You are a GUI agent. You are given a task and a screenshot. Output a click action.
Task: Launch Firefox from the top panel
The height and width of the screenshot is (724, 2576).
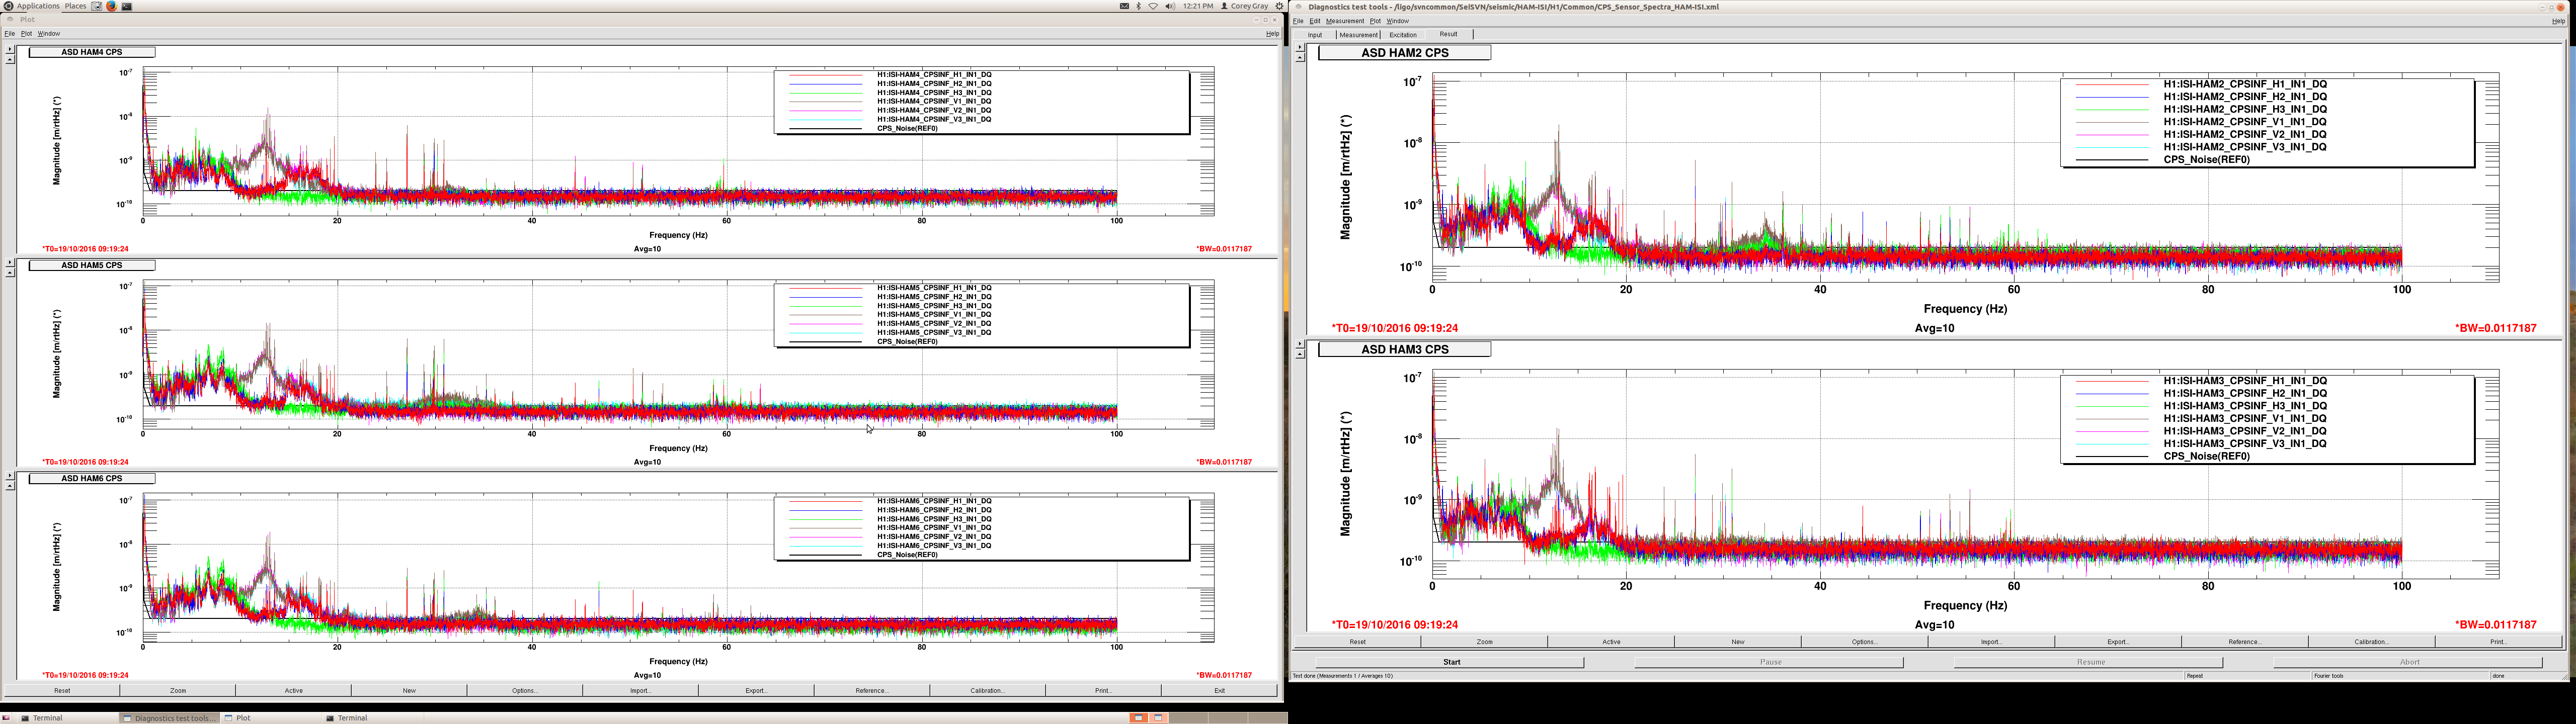click(x=112, y=6)
